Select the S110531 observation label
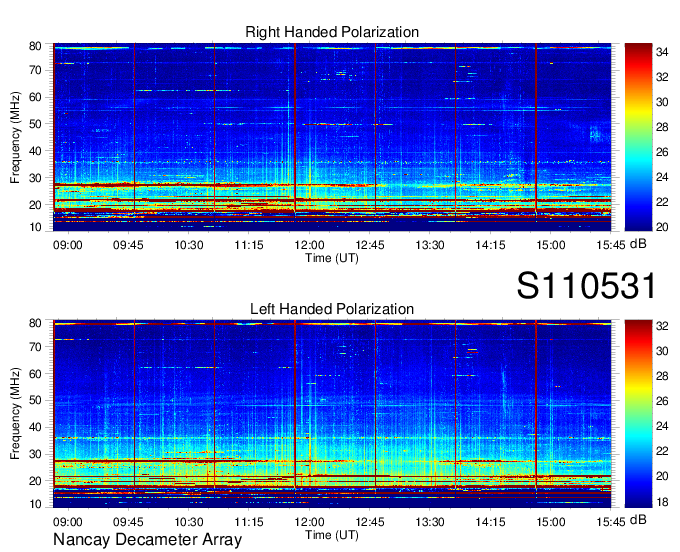The width and height of the screenshot is (680, 552). point(586,286)
